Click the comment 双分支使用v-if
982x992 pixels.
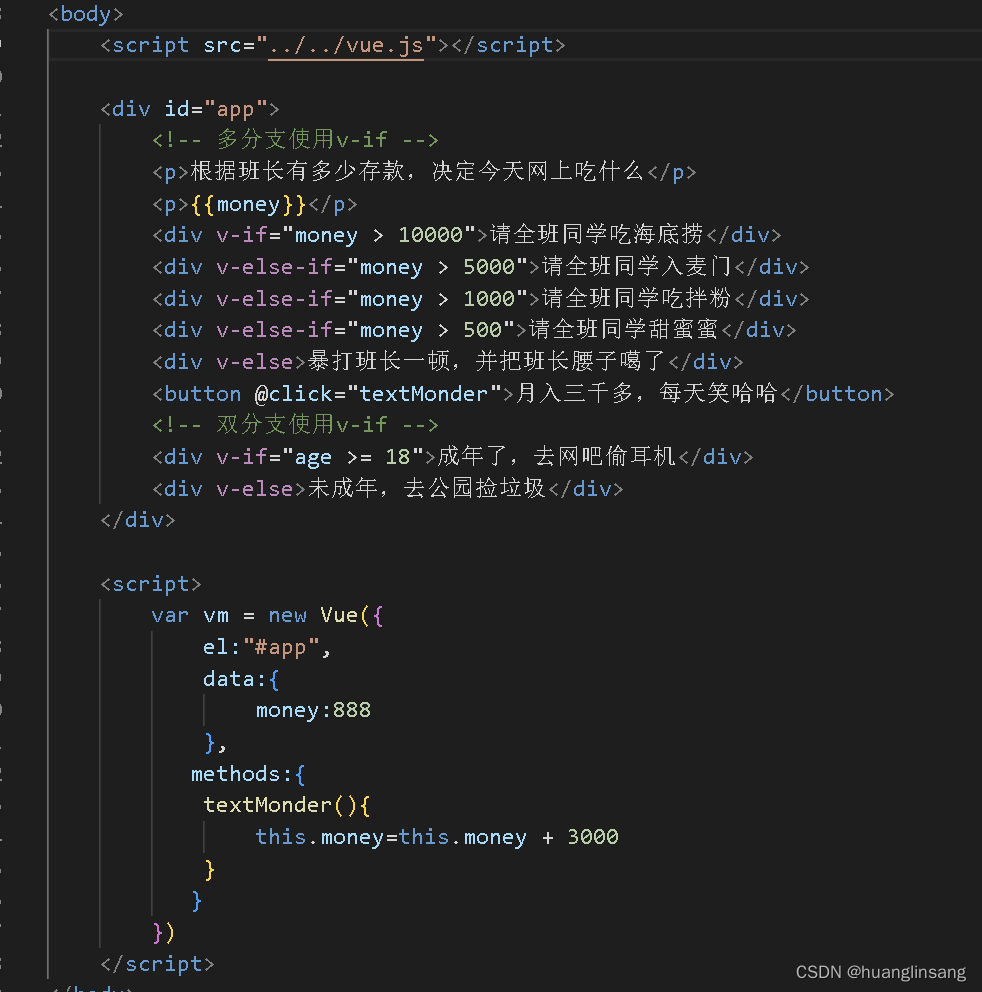(x=295, y=425)
